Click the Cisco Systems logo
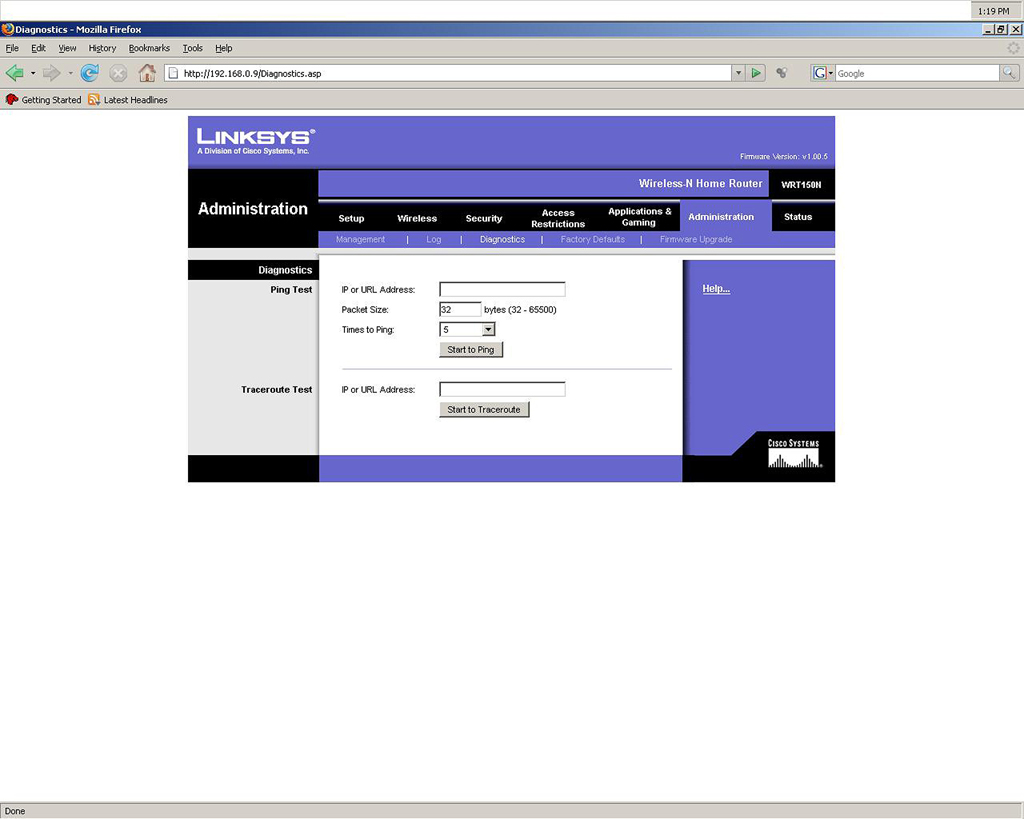 (x=794, y=453)
